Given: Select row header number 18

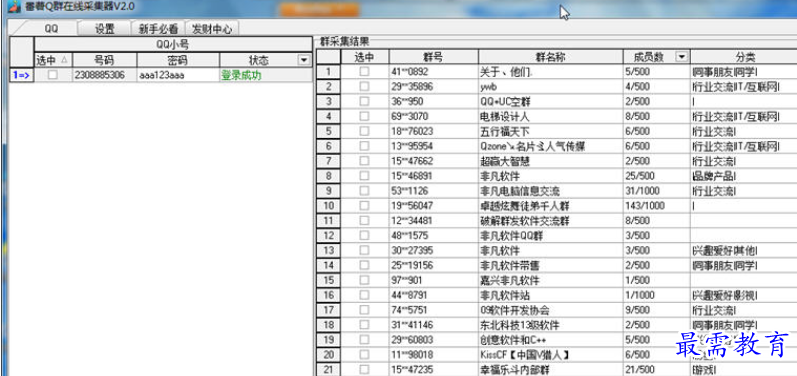Looking at the screenshot, I should pyautogui.click(x=328, y=325).
